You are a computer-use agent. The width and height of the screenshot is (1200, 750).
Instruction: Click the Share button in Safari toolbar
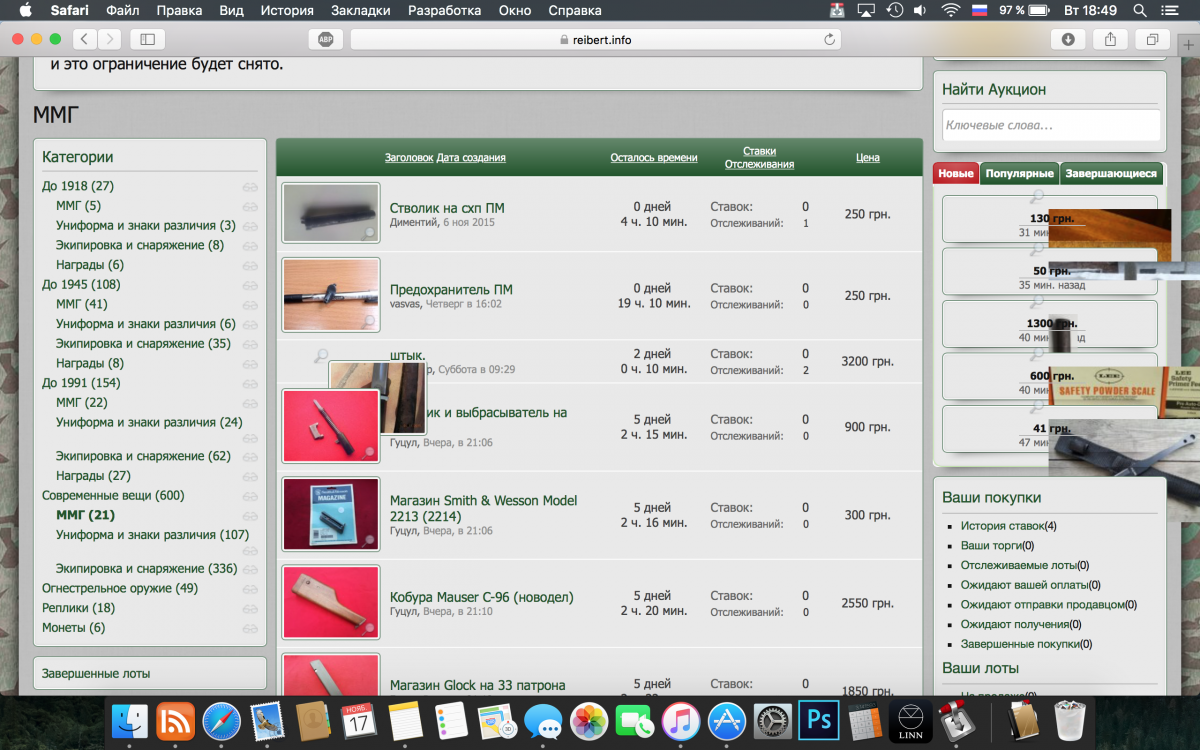1110,39
